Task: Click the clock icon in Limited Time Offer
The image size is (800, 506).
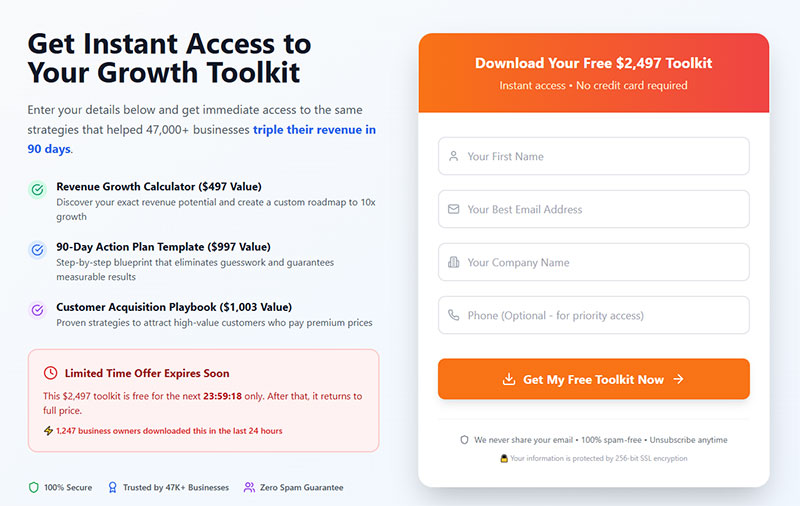Action: pos(51,373)
